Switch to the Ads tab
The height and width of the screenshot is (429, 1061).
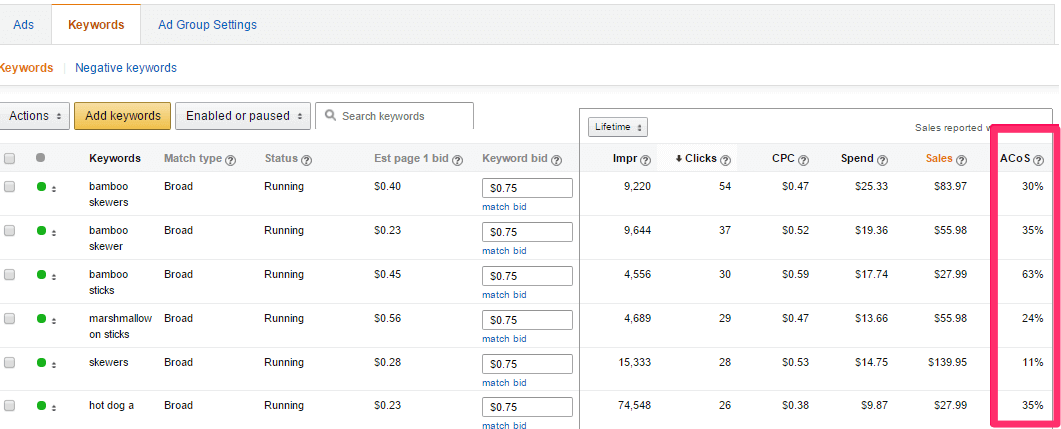[24, 25]
